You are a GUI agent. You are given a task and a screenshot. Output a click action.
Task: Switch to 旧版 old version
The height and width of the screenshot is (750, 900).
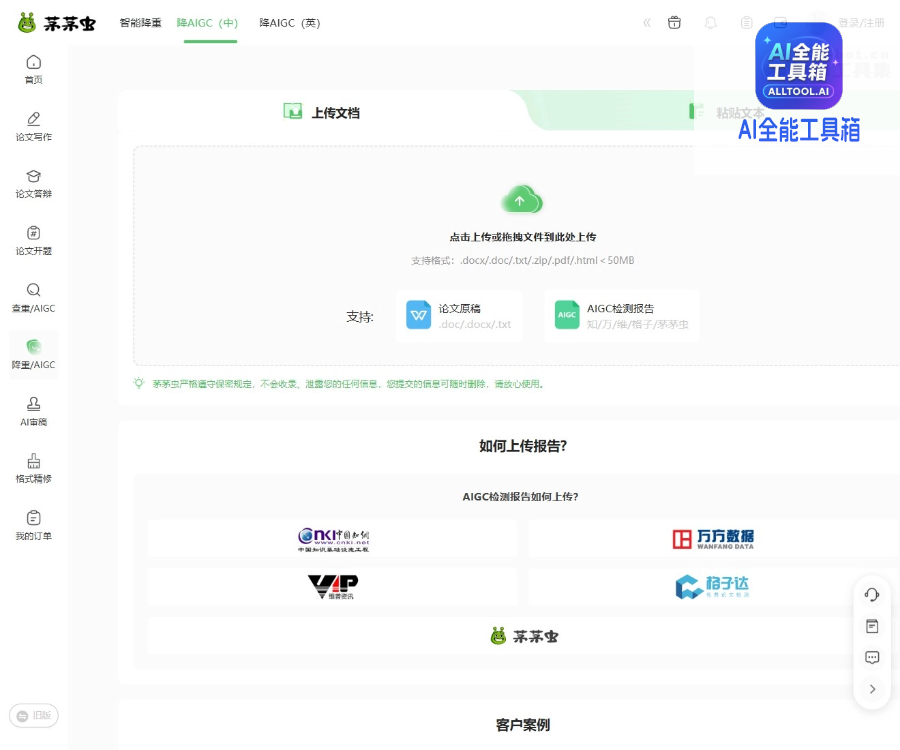[x=34, y=716]
